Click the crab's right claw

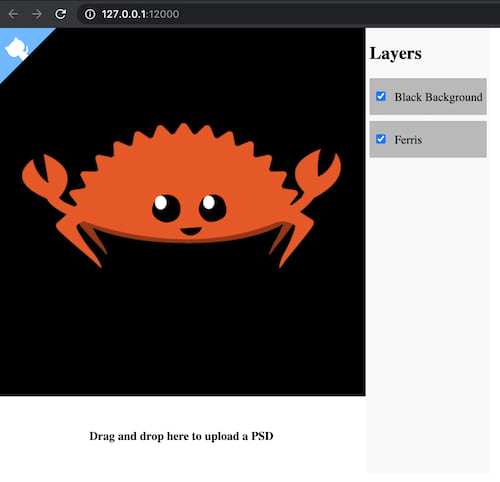(318, 174)
